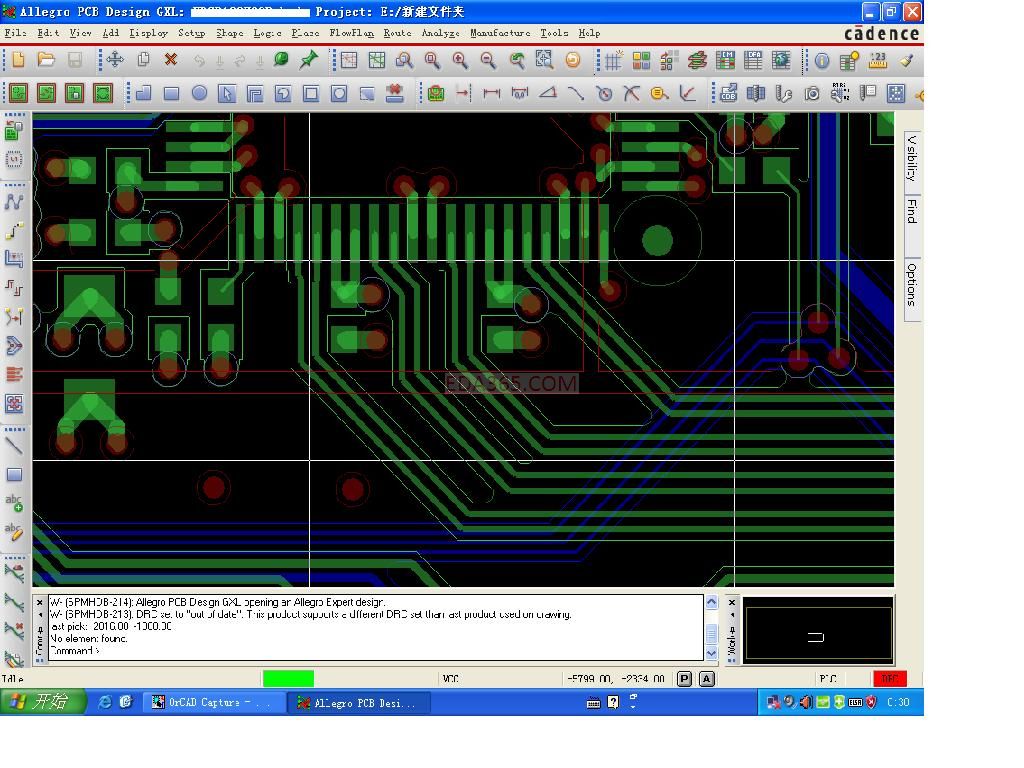Image resolution: width=1024 pixels, height=768 pixels.
Task: Activate the Shape Select arrow icon
Action: tap(227, 93)
